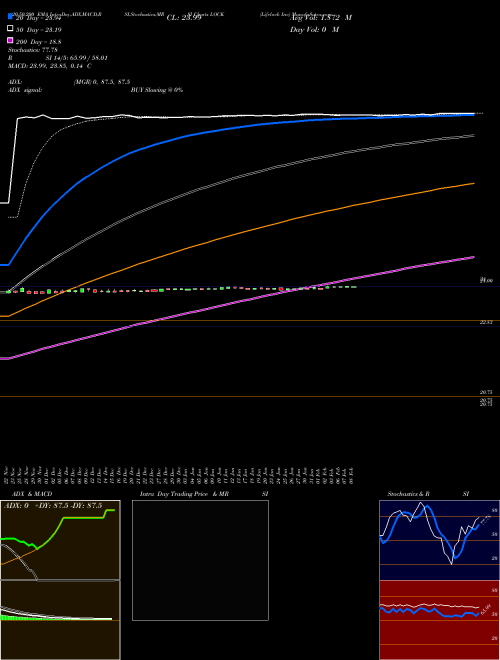Click the 'Stochastics: 77.78' reading

(x=33, y=50)
